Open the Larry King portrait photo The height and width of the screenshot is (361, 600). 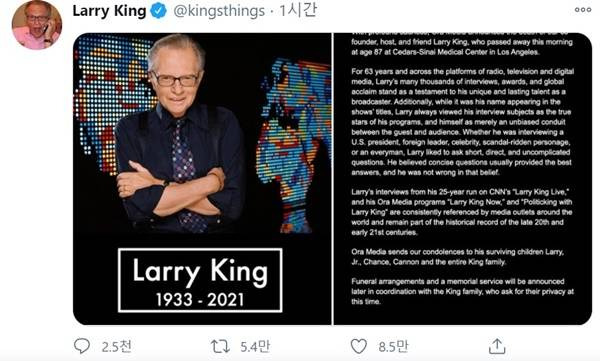click(202, 179)
